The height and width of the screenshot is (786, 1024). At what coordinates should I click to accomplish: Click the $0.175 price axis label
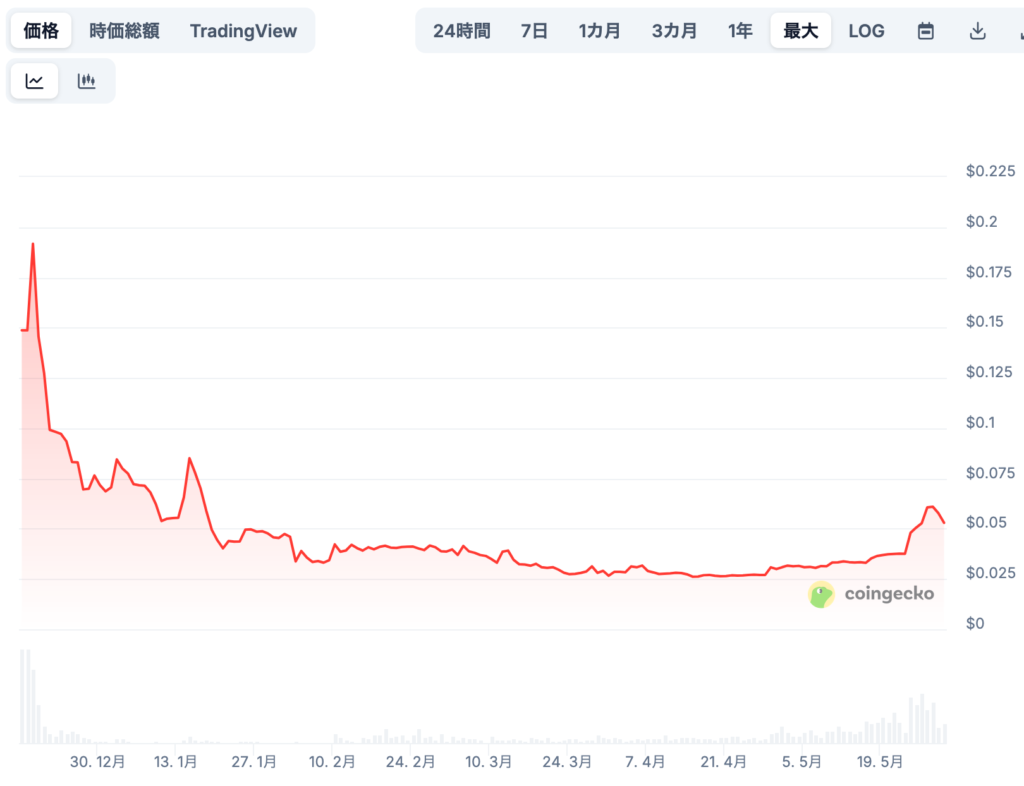[989, 272]
